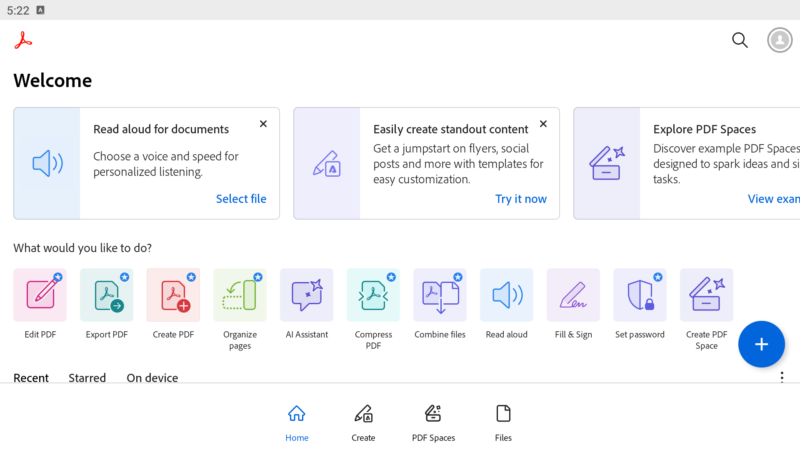The image size is (800, 450).
Task: Dismiss the Easily create standout content card
Action: pyautogui.click(x=543, y=124)
